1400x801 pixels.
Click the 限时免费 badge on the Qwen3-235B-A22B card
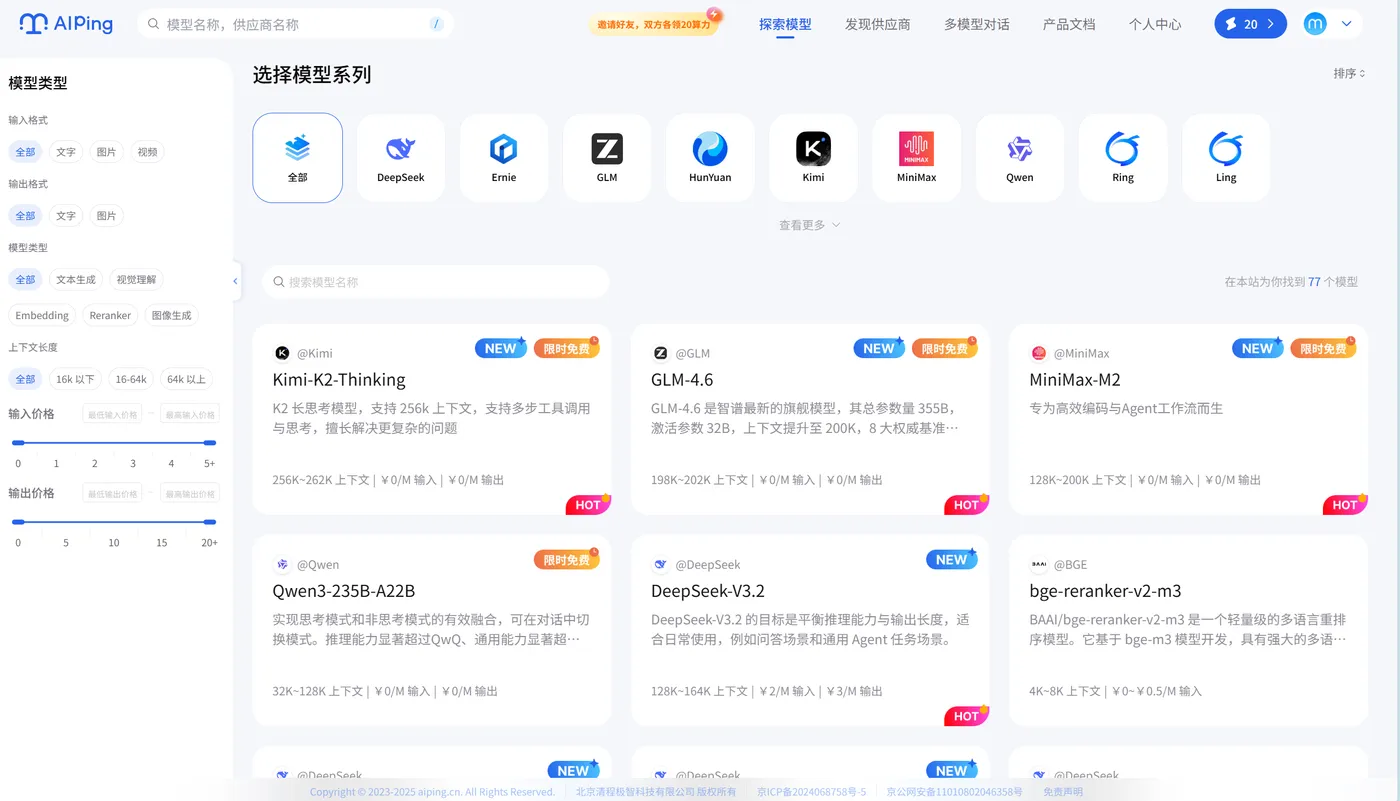point(567,559)
